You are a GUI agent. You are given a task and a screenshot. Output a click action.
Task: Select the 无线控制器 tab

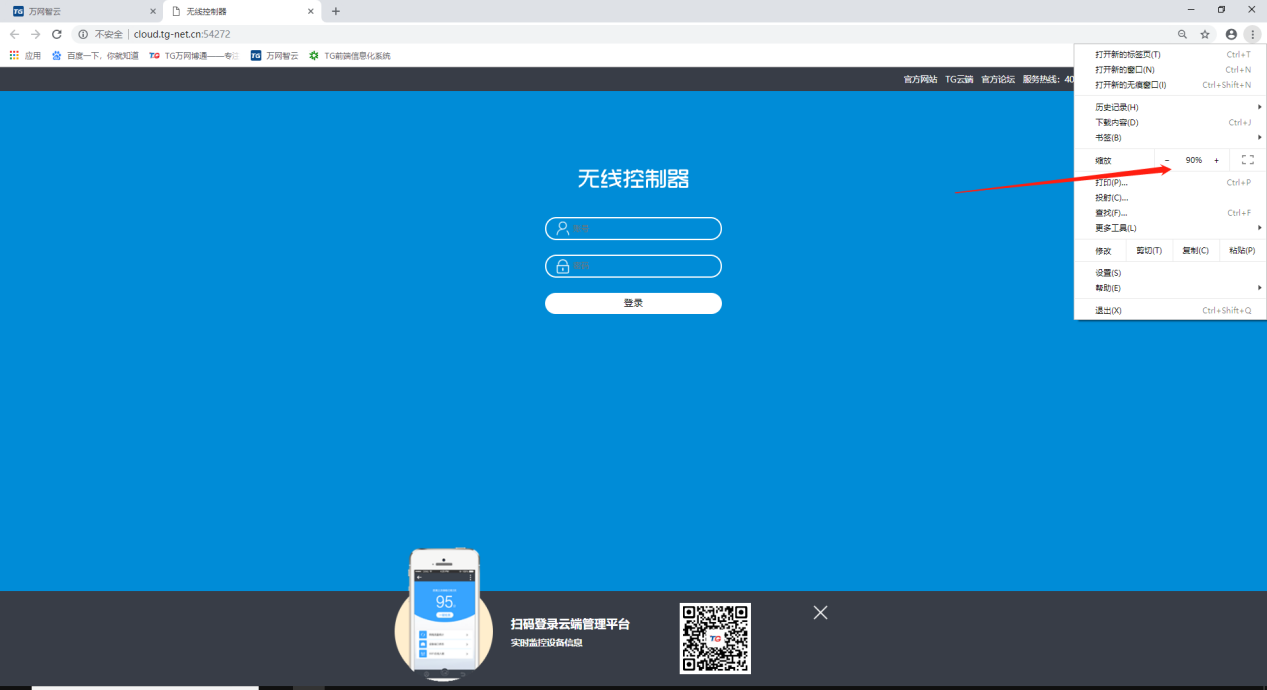[241, 11]
